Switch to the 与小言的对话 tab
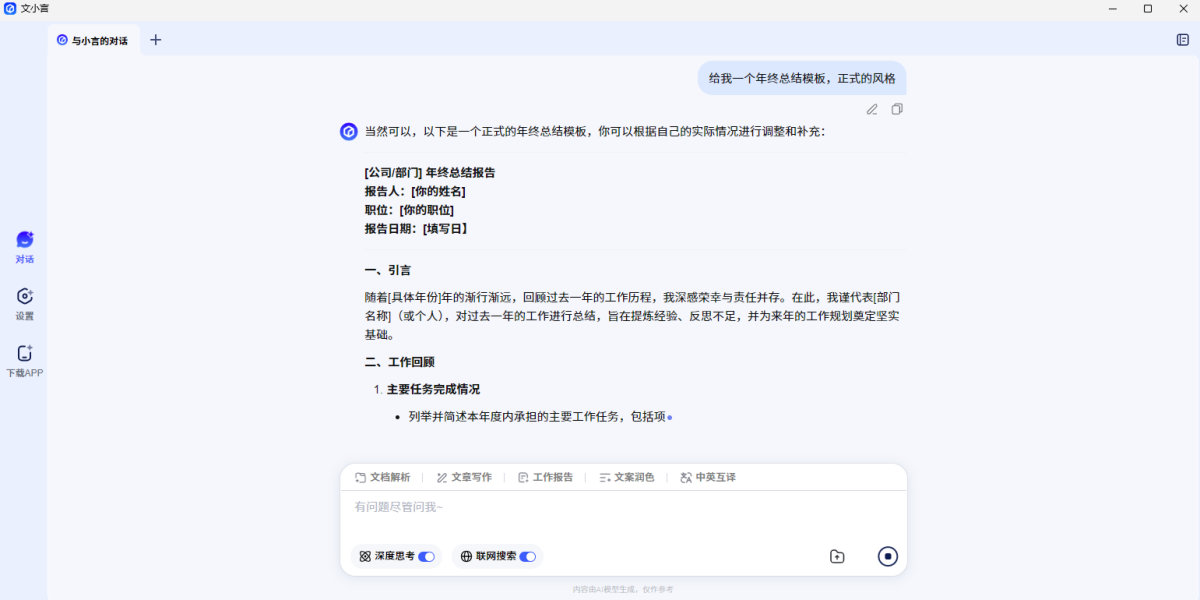 point(93,41)
